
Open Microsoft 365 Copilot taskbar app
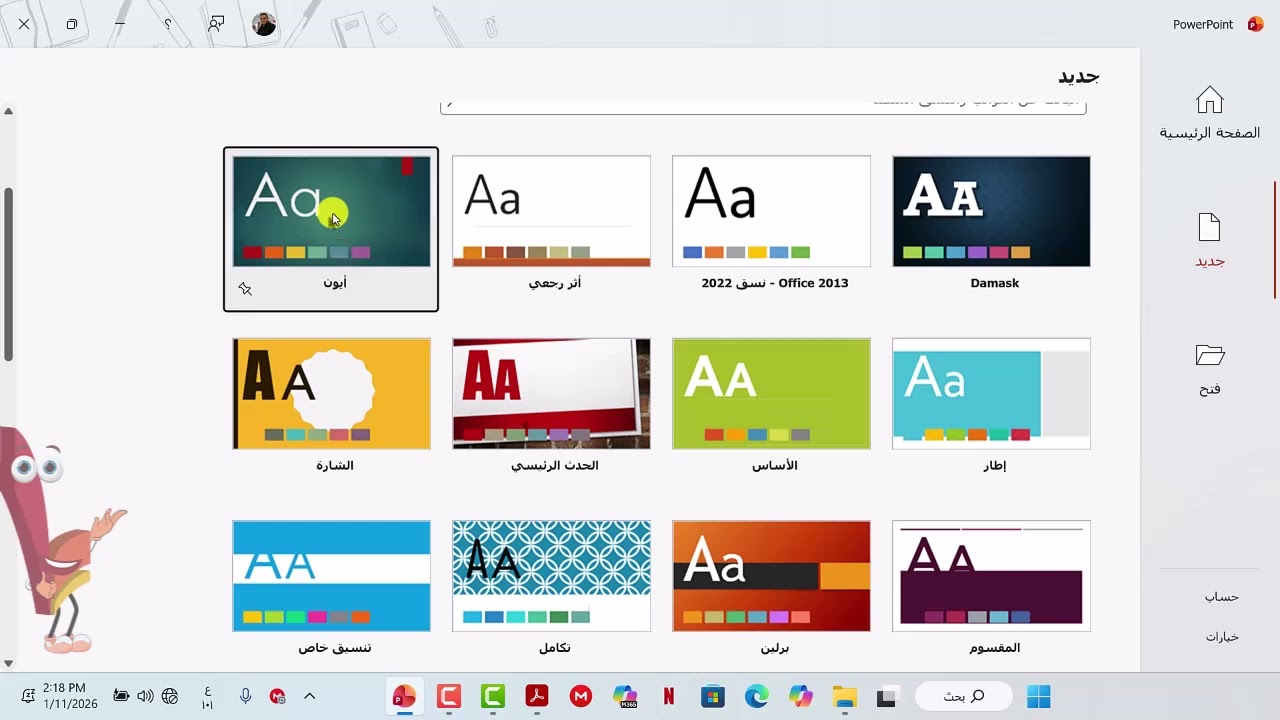click(625, 697)
